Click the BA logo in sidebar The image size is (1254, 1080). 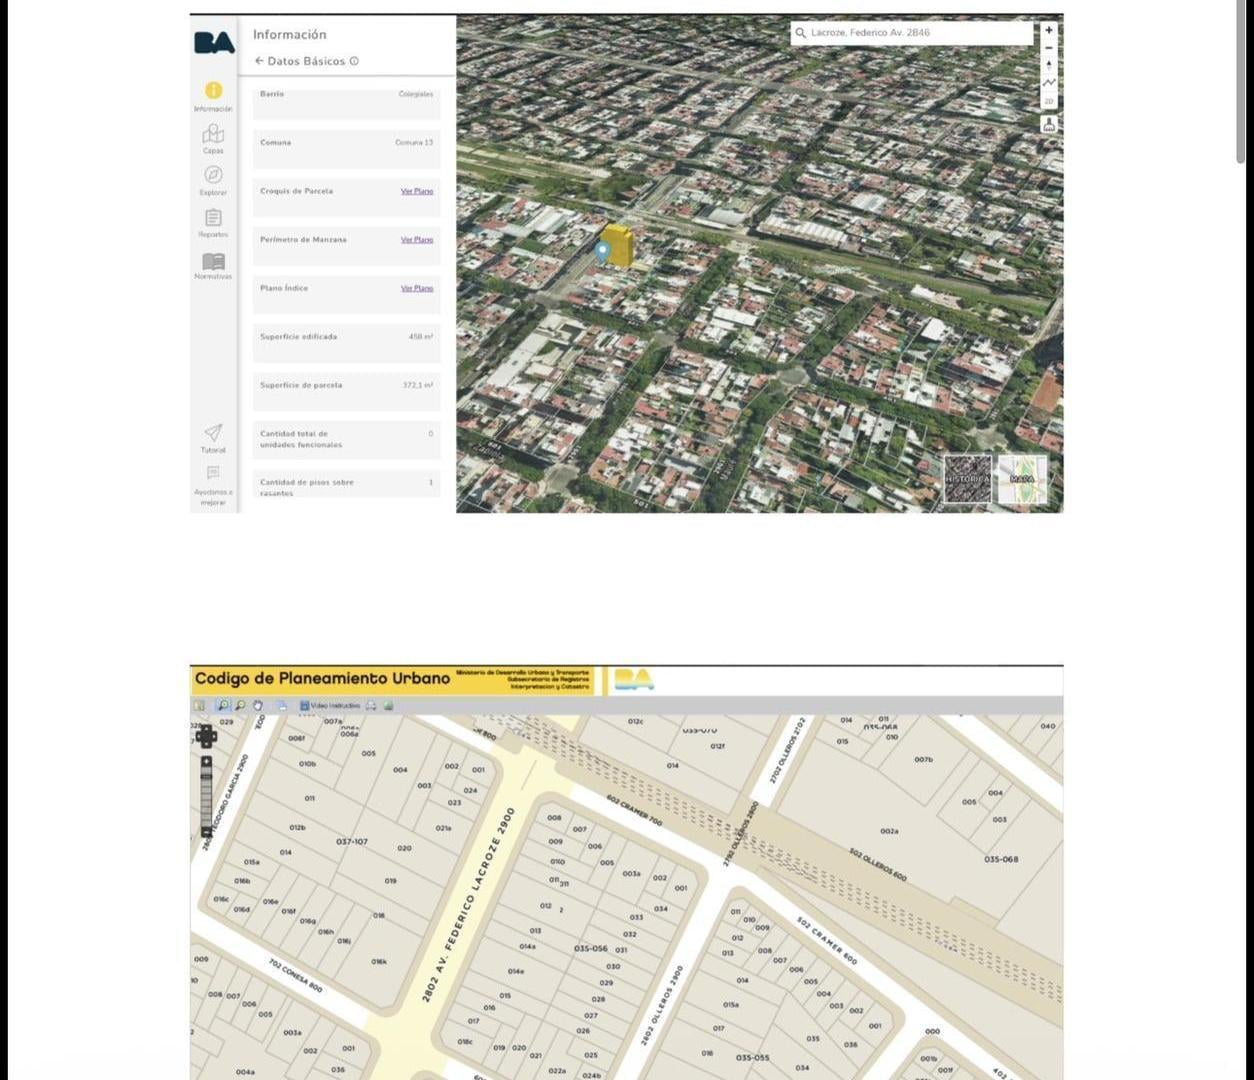point(214,42)
